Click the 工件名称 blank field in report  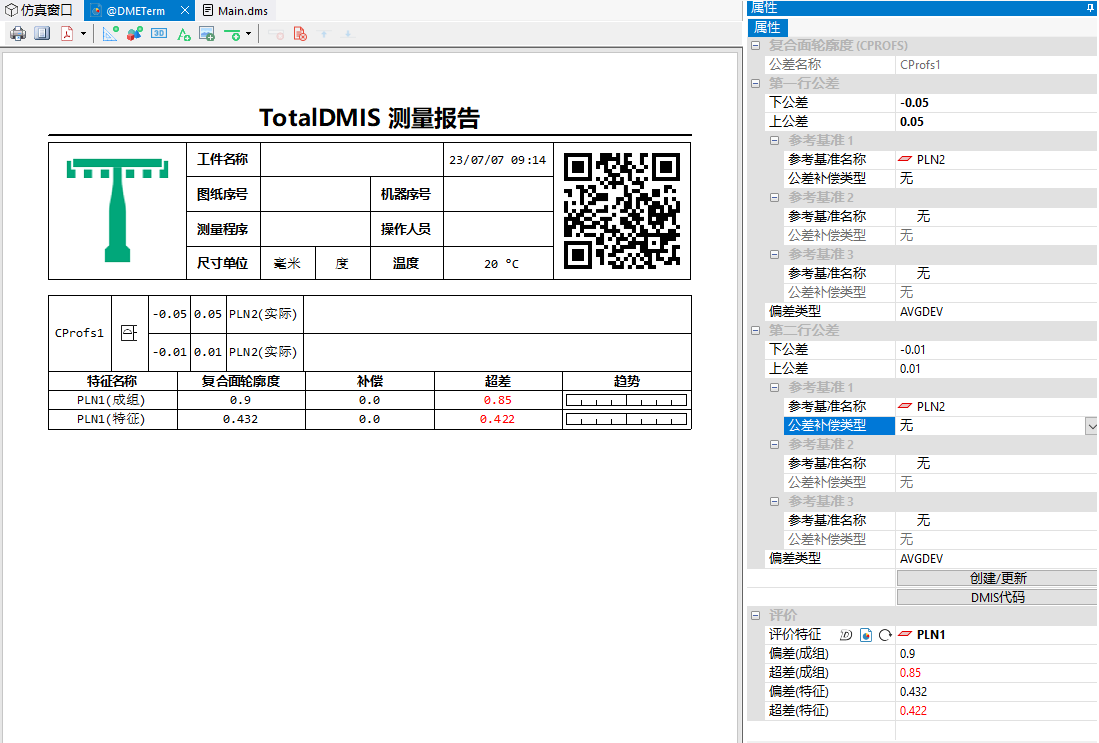point(352,160)
